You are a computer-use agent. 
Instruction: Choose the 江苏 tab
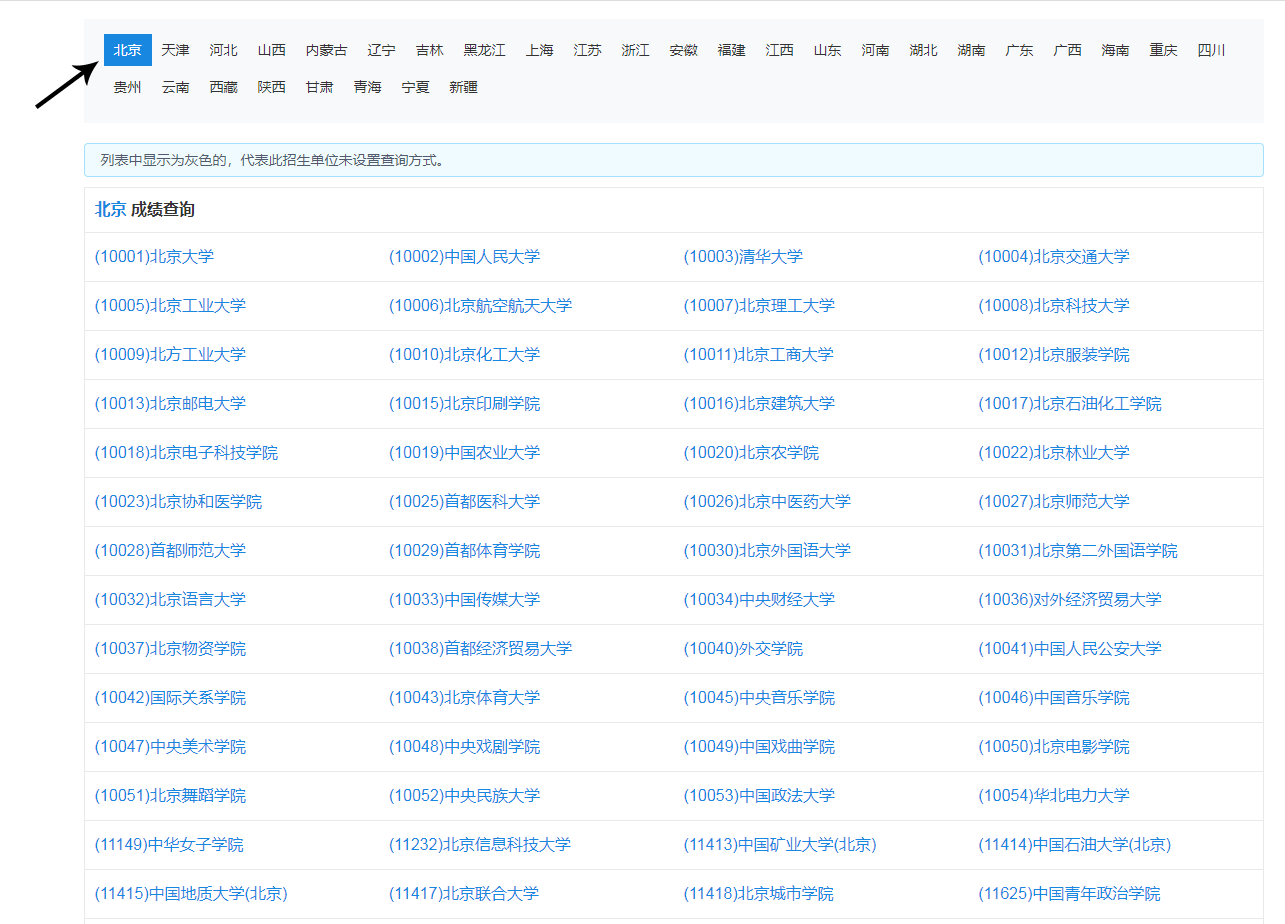588,50
